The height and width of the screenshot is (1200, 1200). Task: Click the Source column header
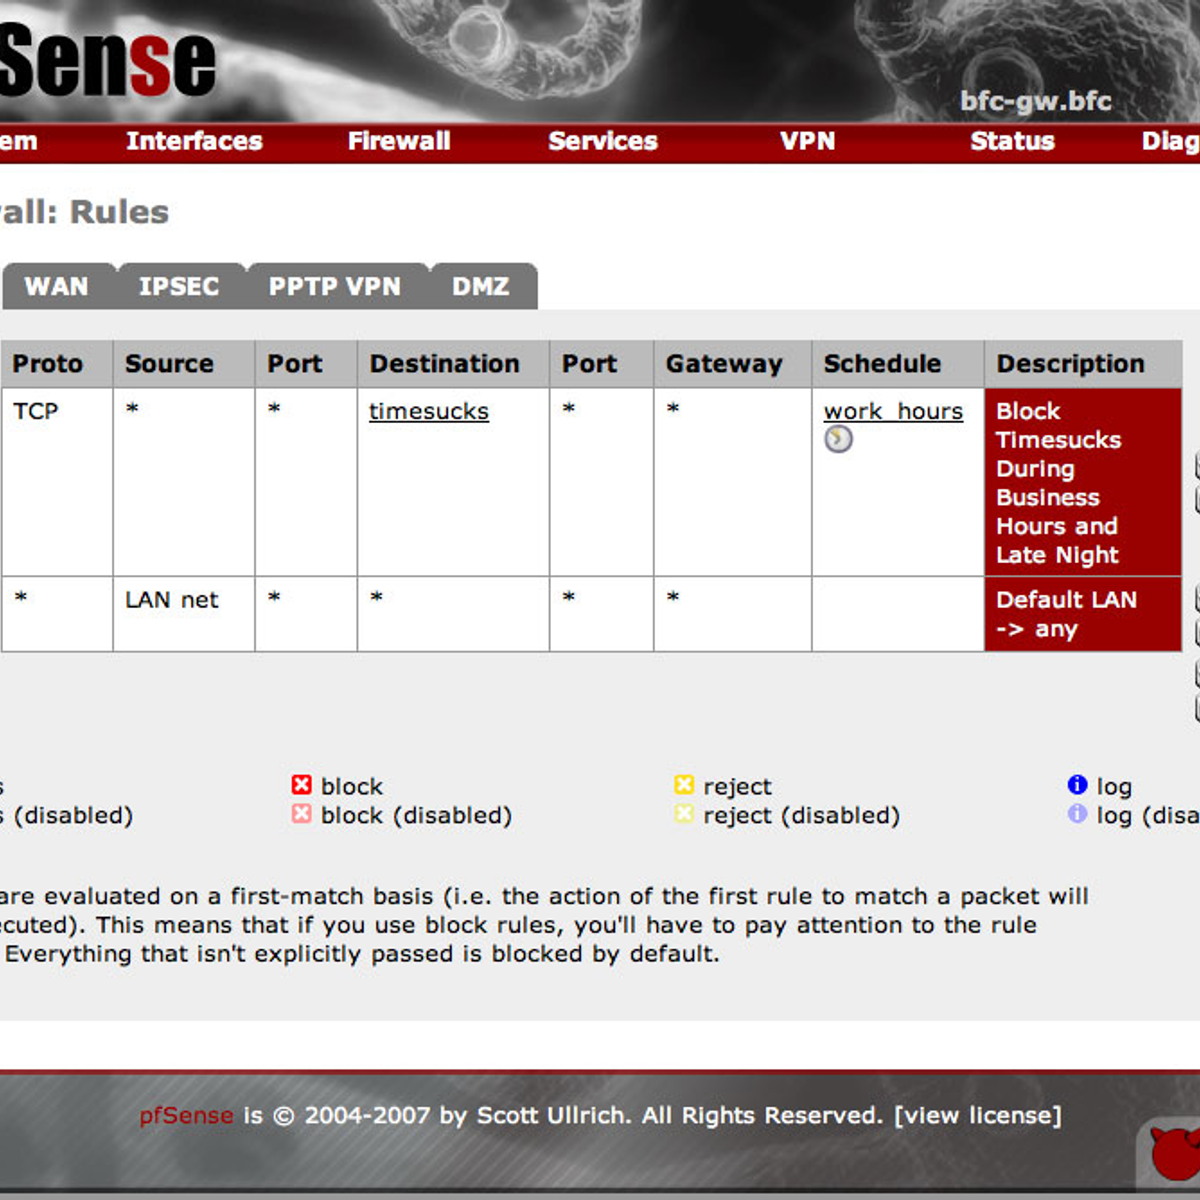pyautogui.click(x=184, y=364)
